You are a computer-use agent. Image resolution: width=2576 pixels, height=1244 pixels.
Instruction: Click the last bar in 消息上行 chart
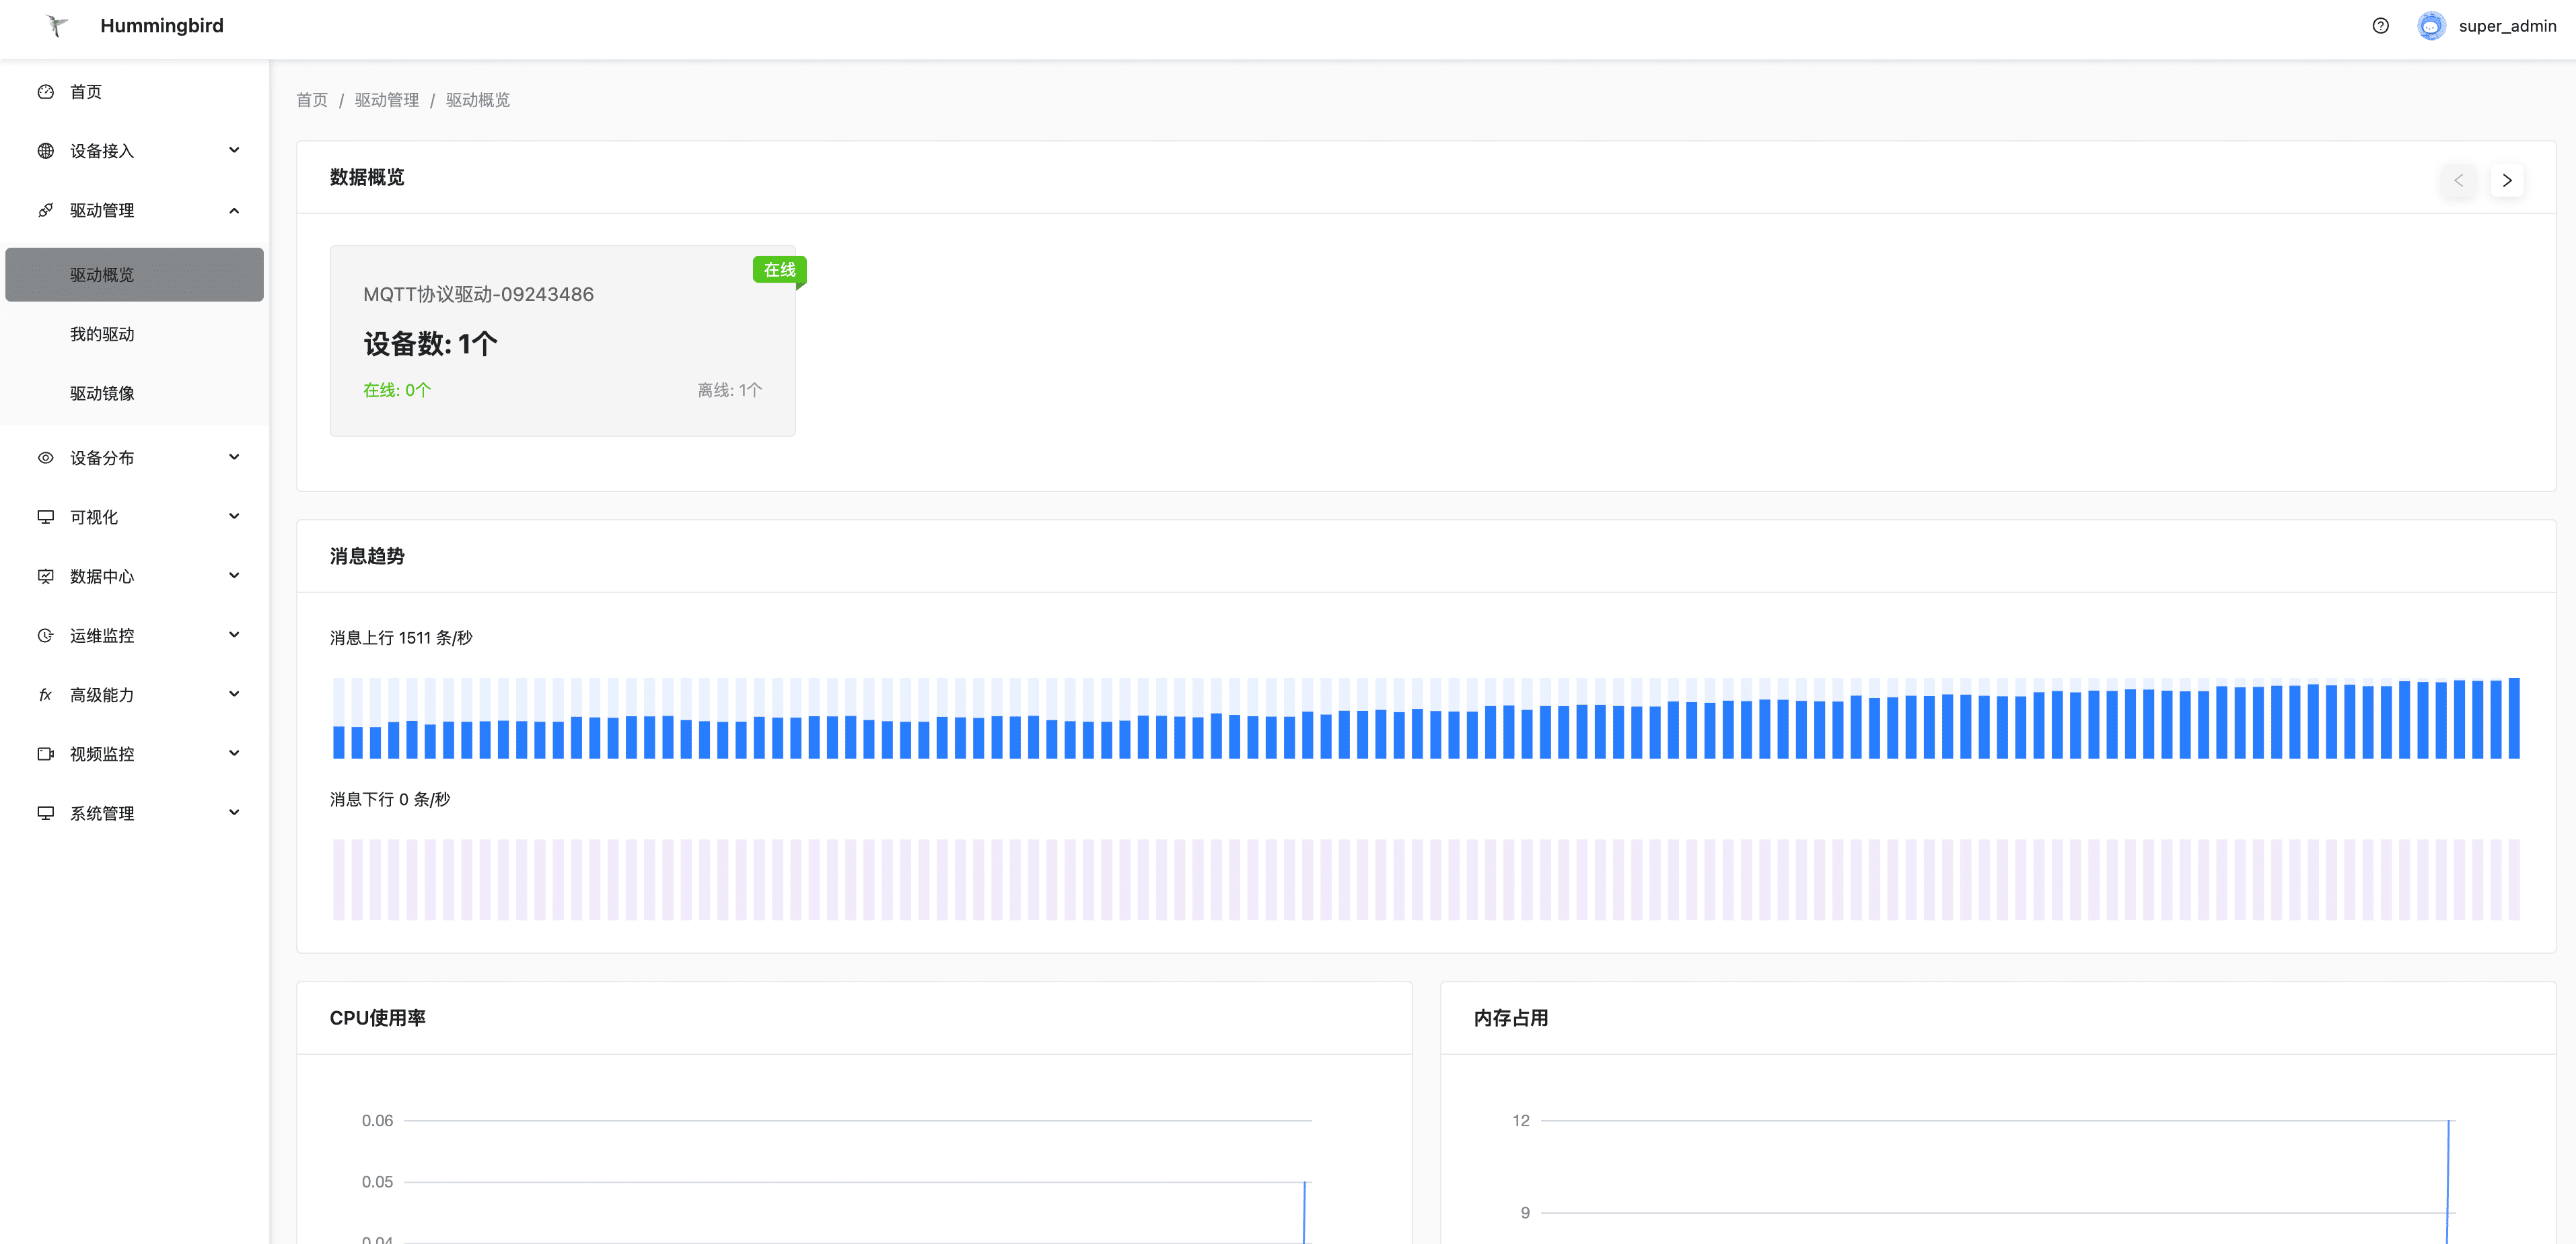tap(2514, 718)
